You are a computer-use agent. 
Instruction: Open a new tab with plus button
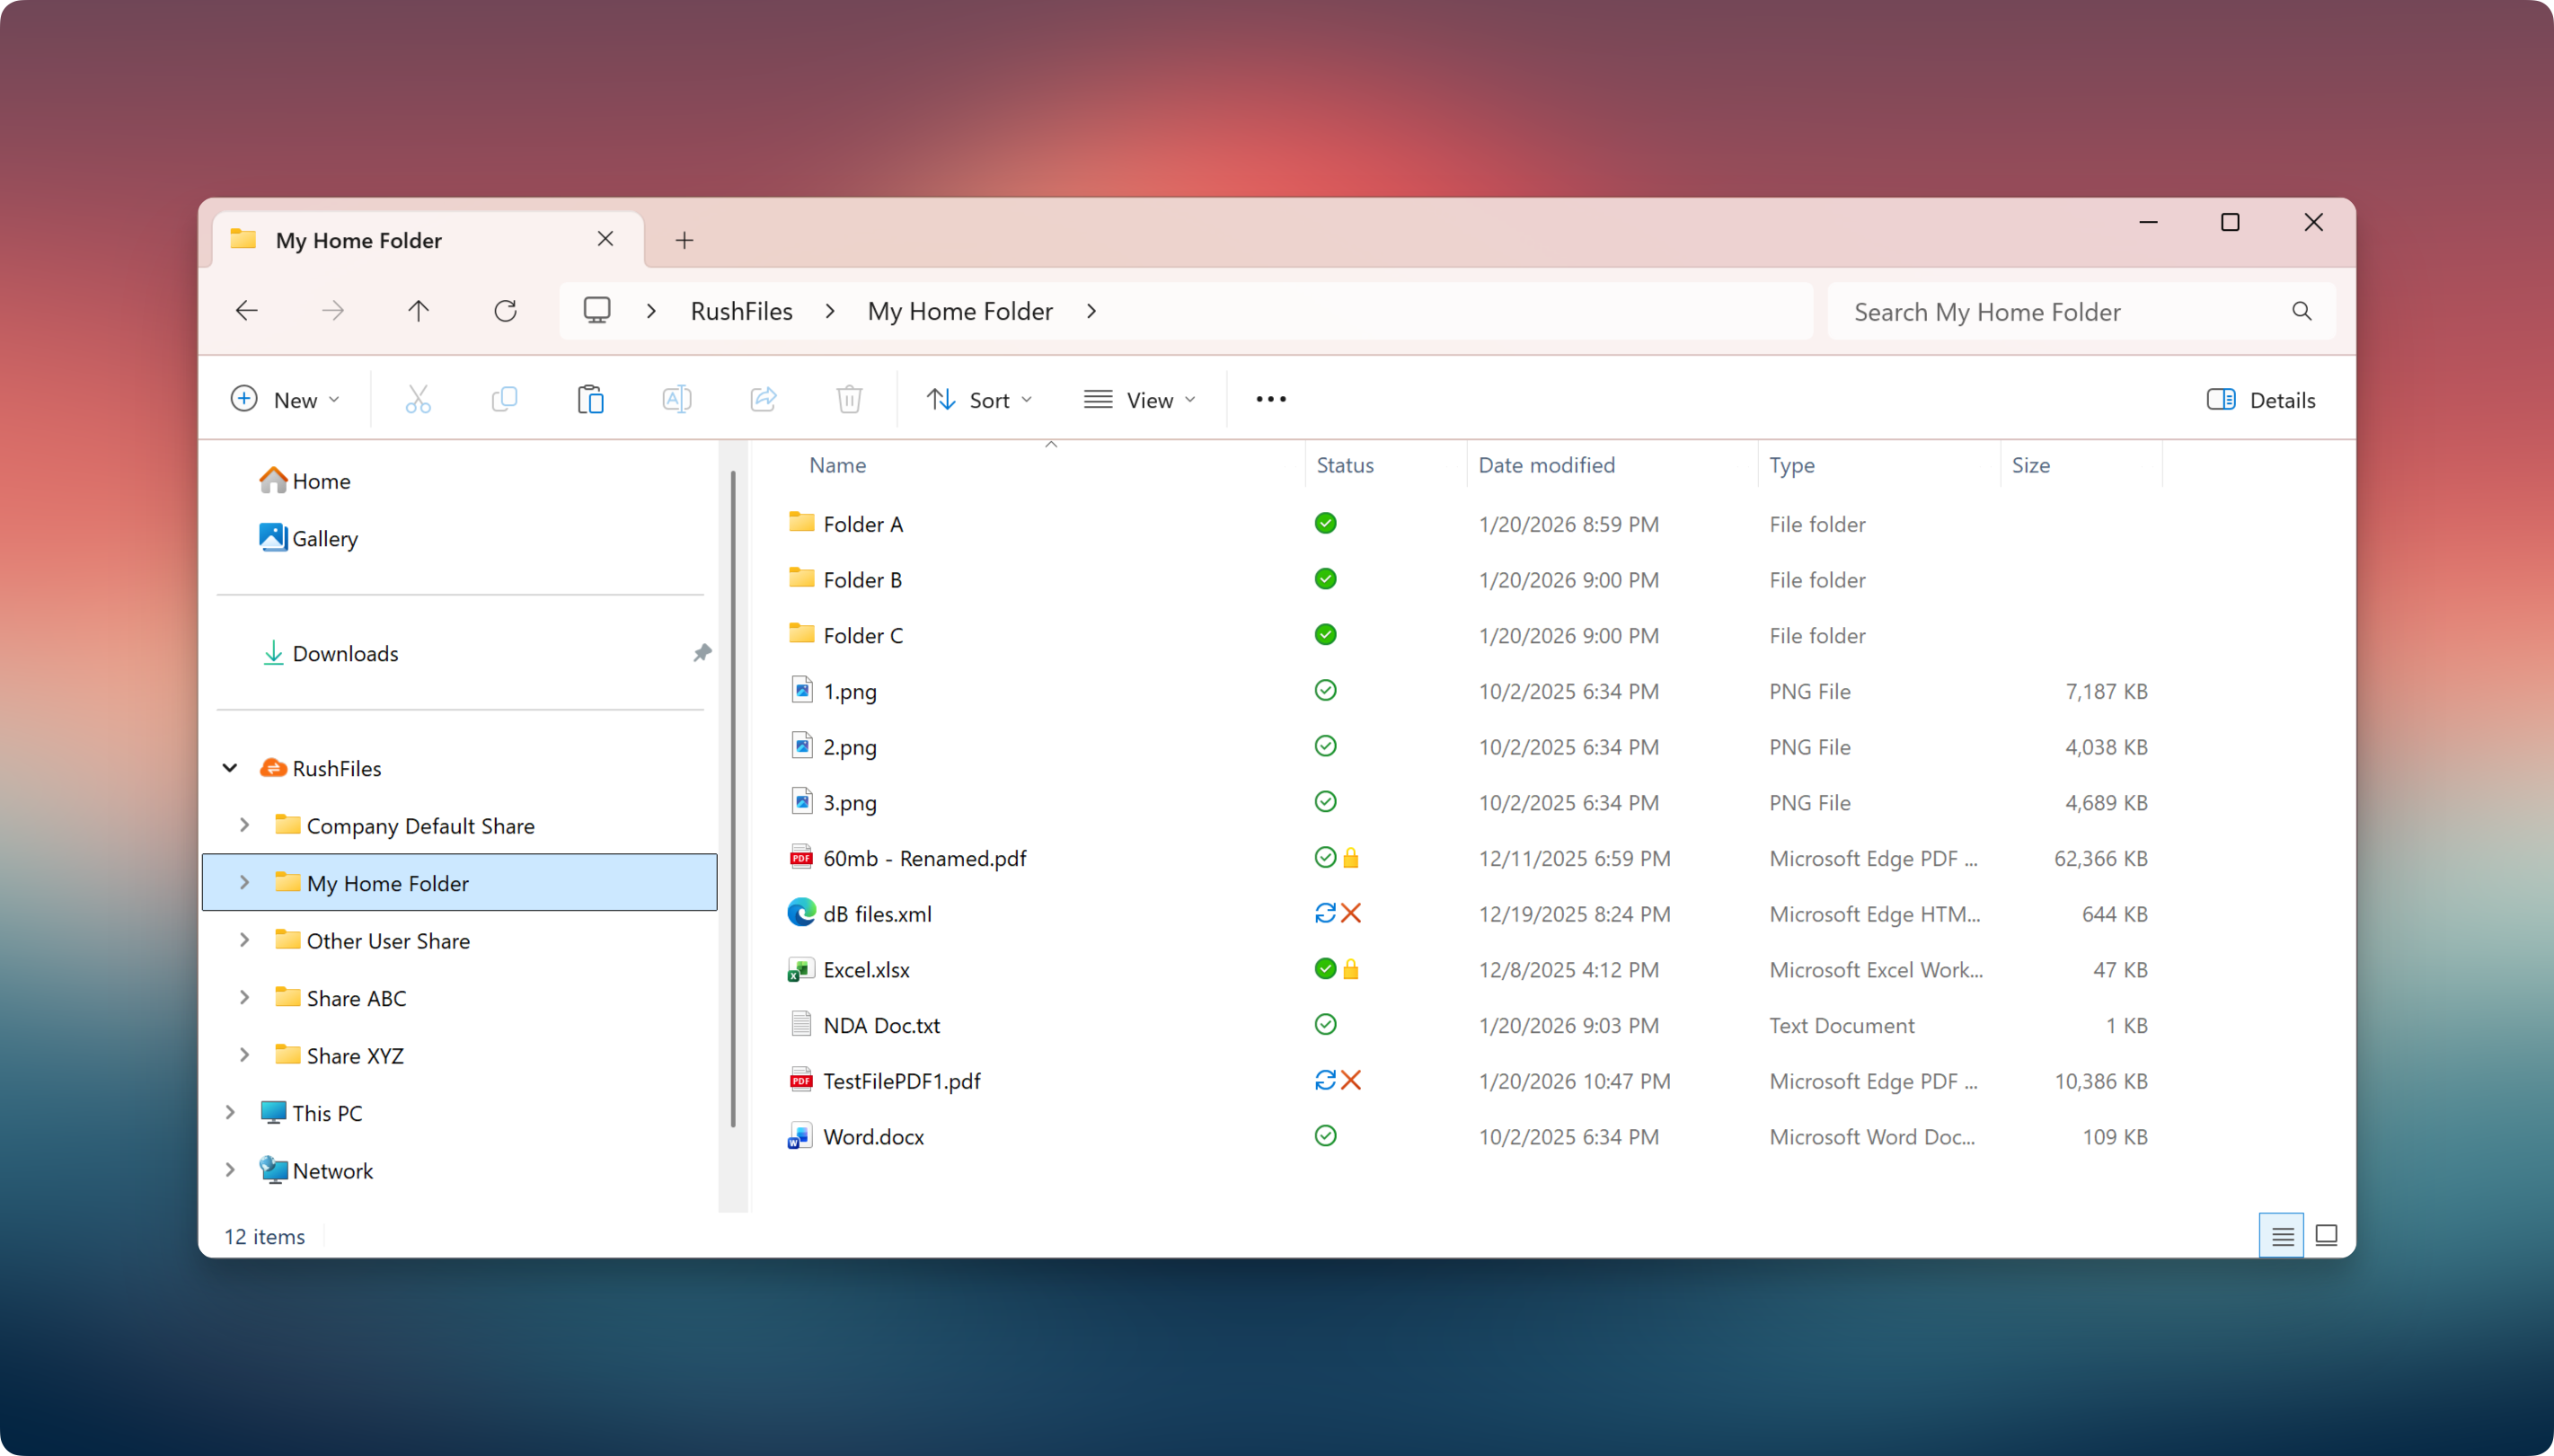[684, 240]
